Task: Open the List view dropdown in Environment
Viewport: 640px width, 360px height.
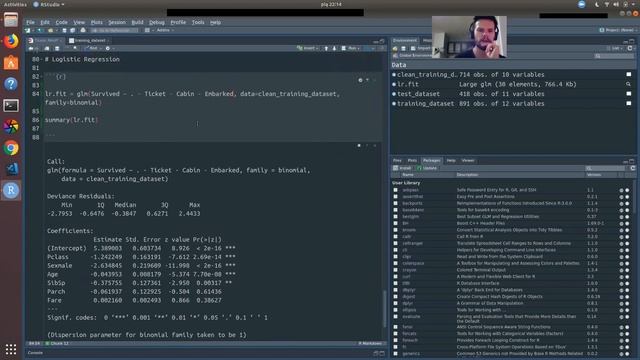Action: click(x=616, y=48)
